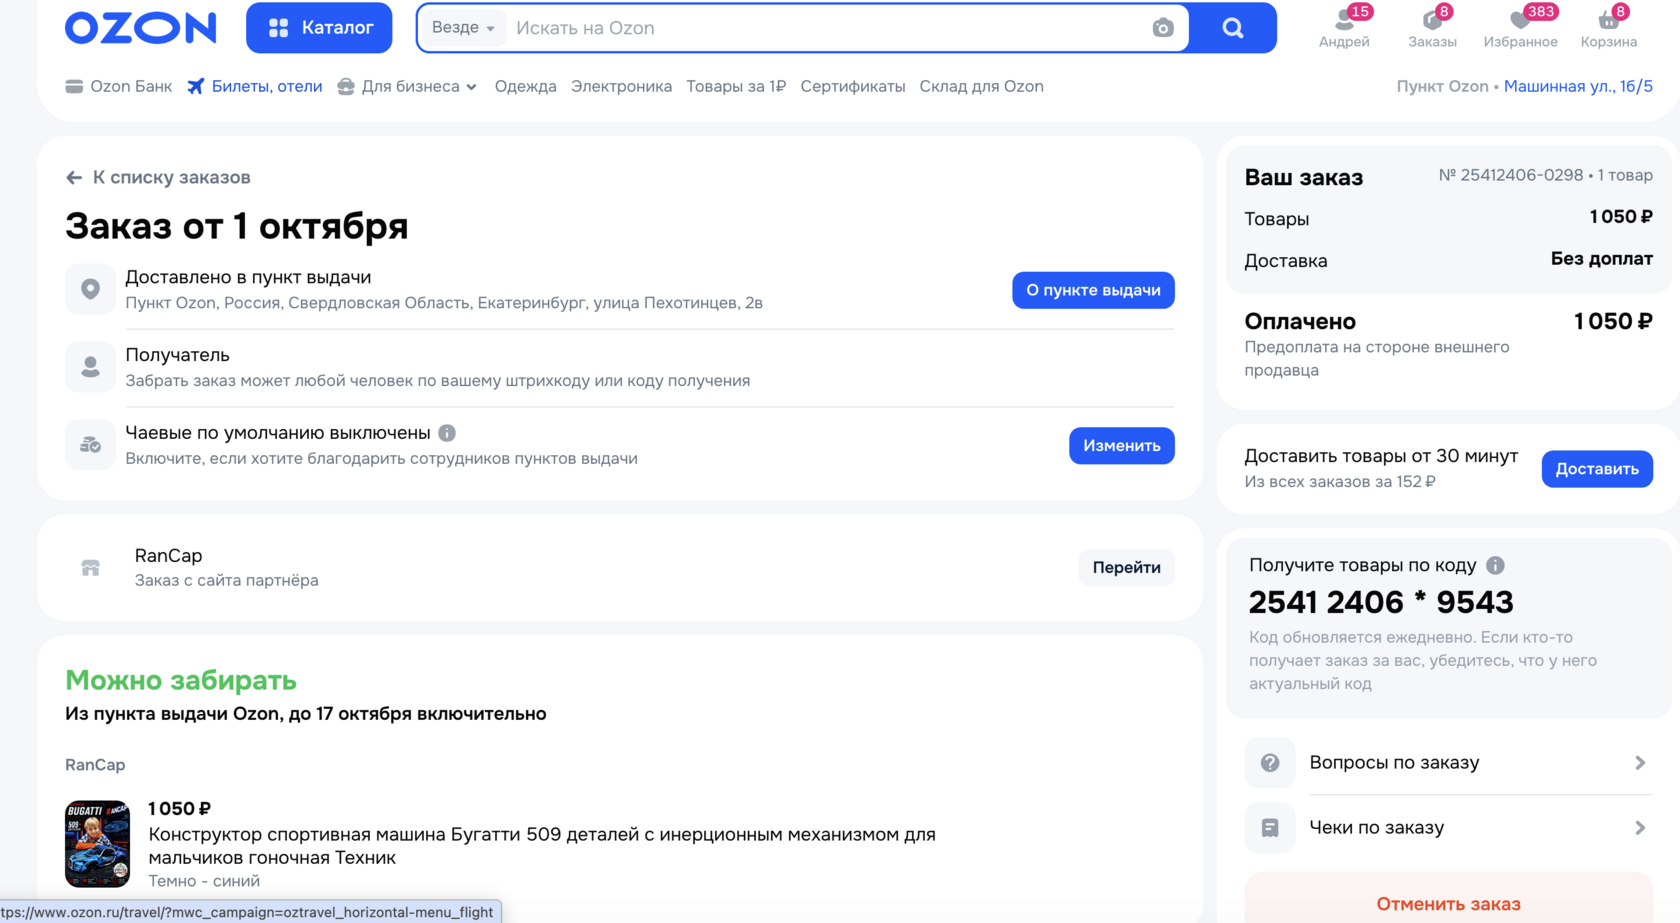Open Одежда menu item
The height and width of the screenshot is (923, 1680).
click(x=525, y=86)
